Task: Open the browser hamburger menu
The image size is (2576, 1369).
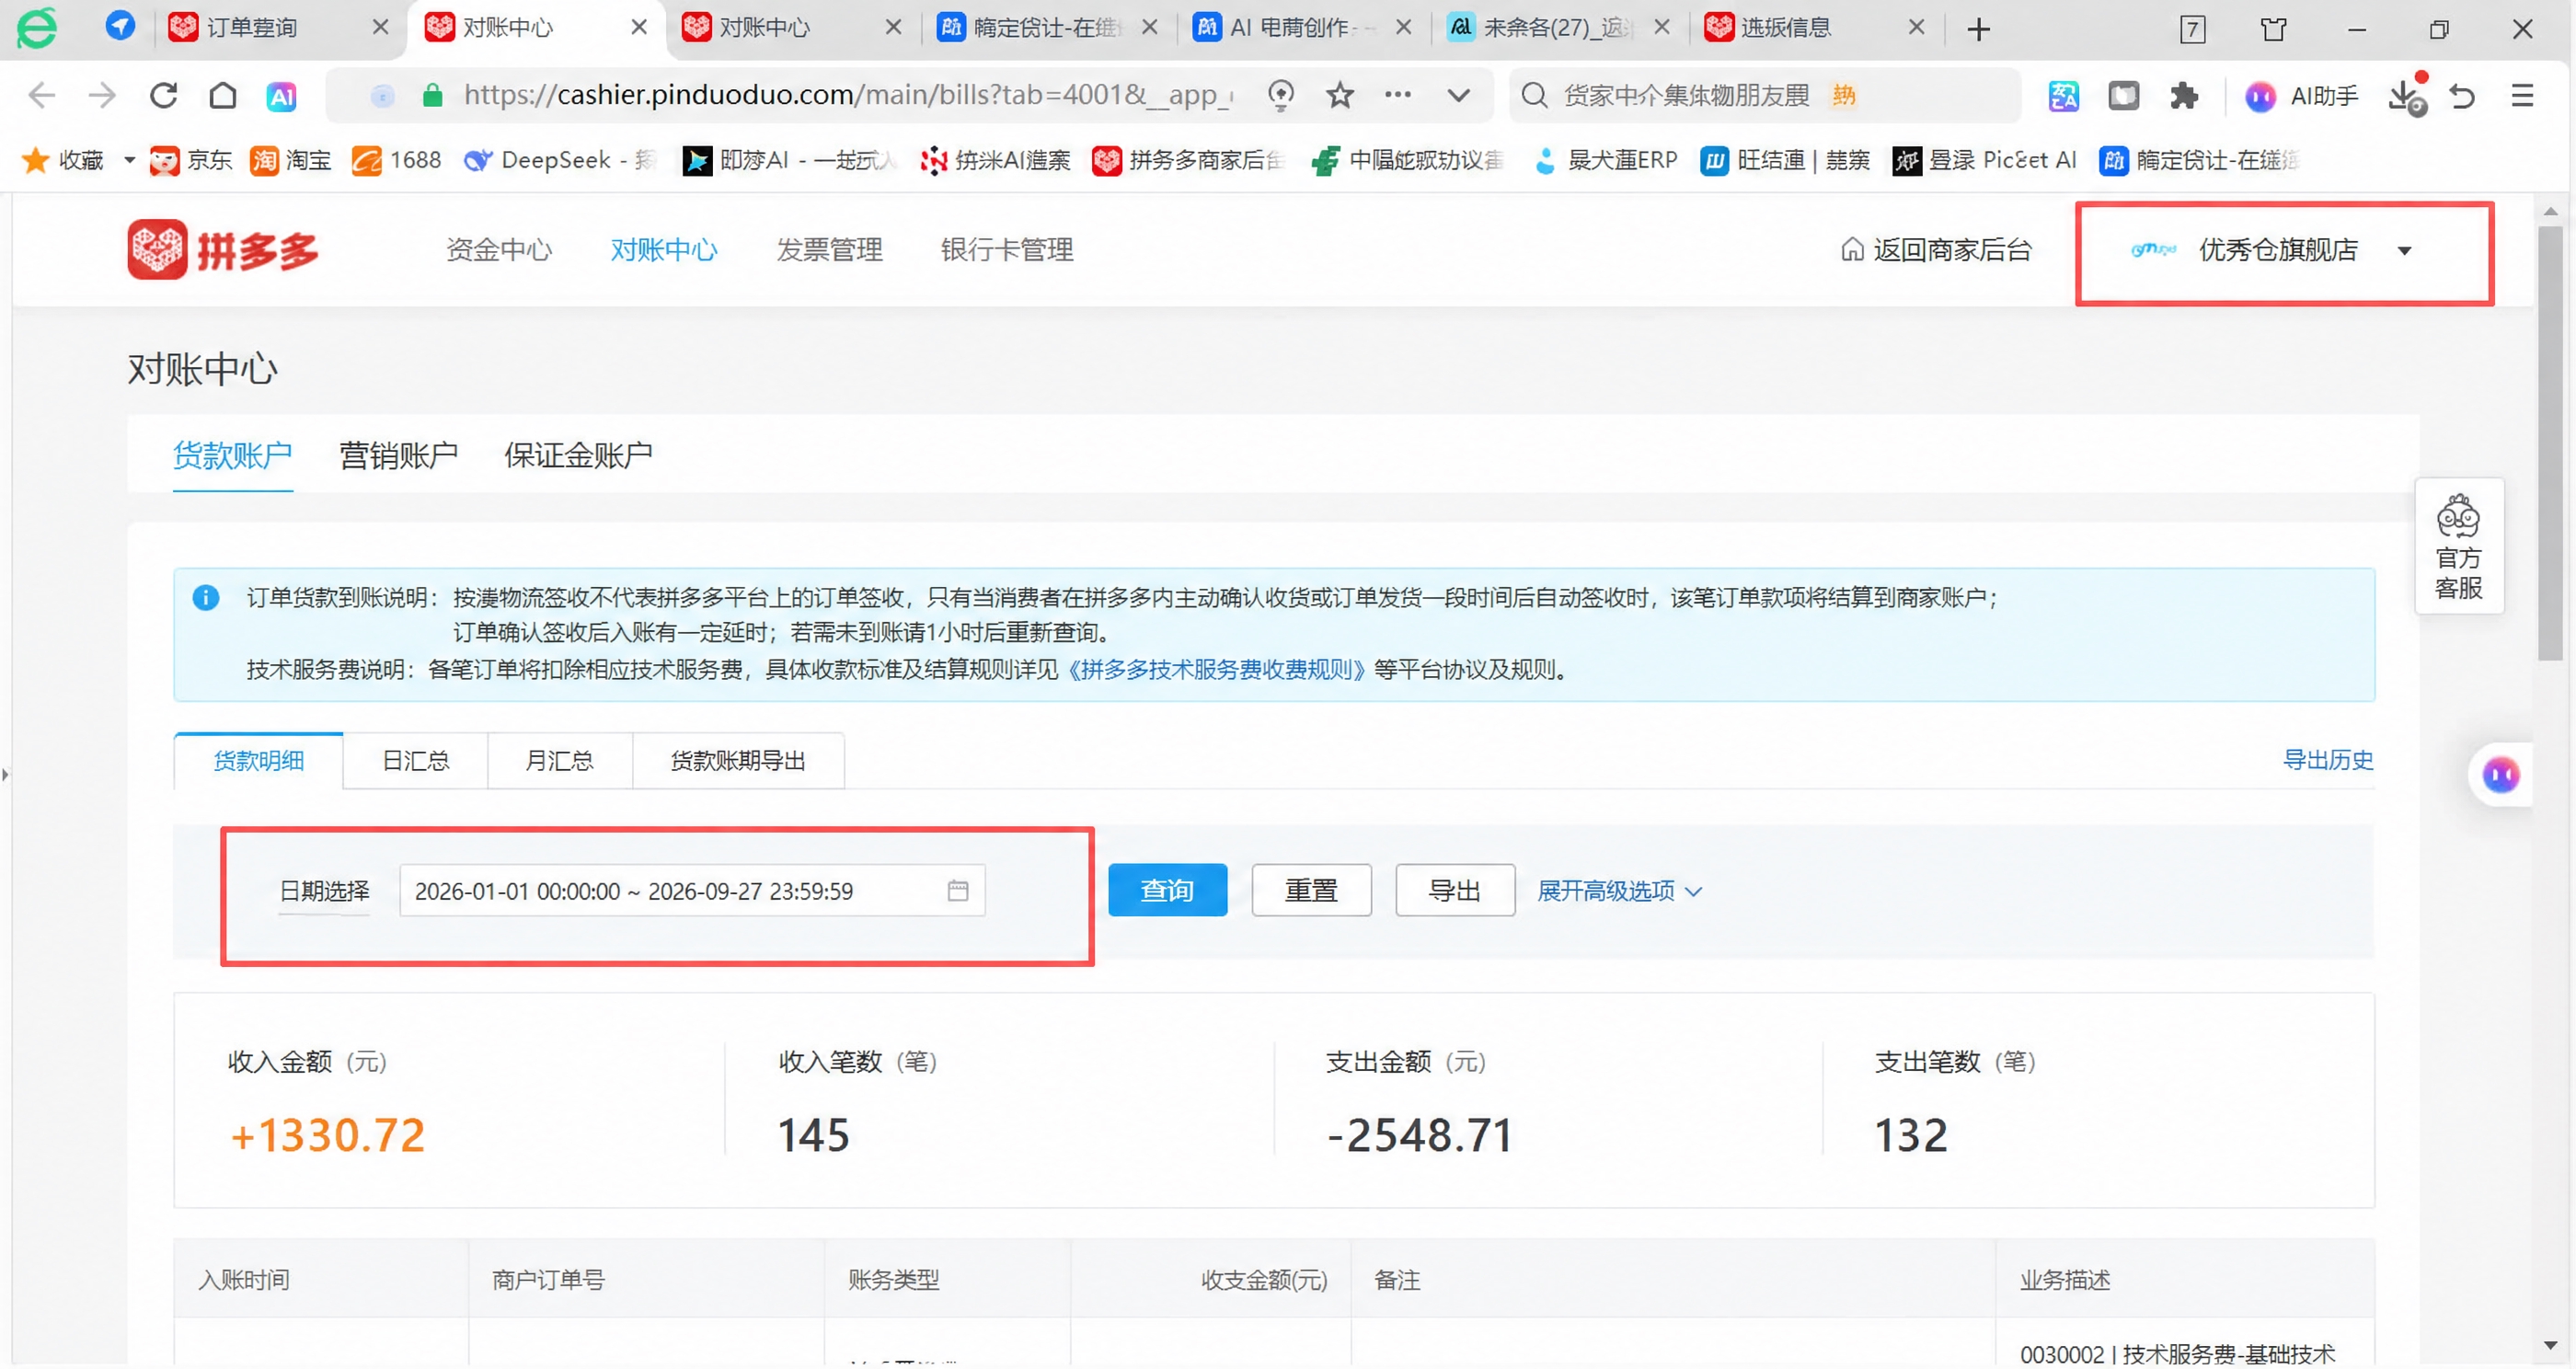Action: click(2522, 96)
